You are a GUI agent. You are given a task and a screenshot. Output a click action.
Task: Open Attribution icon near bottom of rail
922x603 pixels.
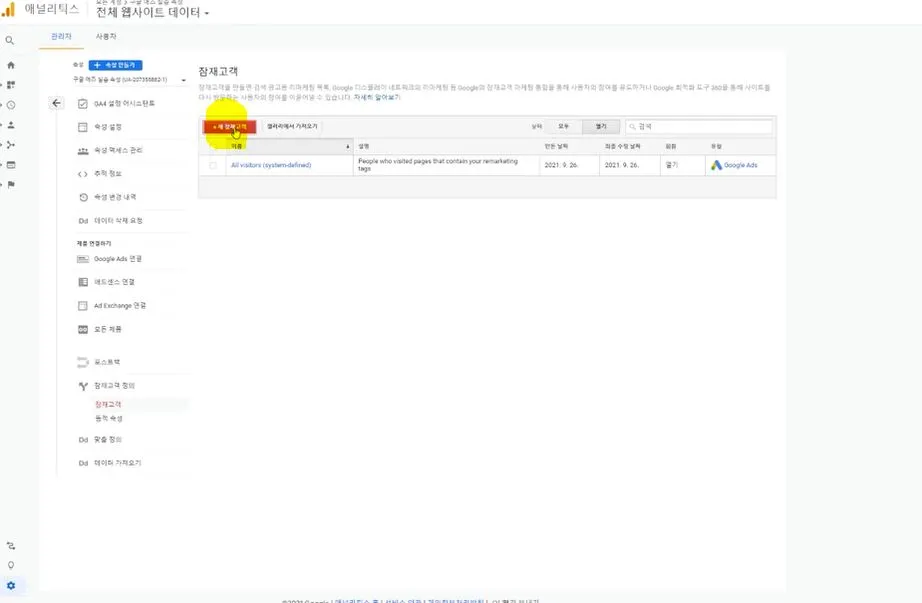coord(11,546)
